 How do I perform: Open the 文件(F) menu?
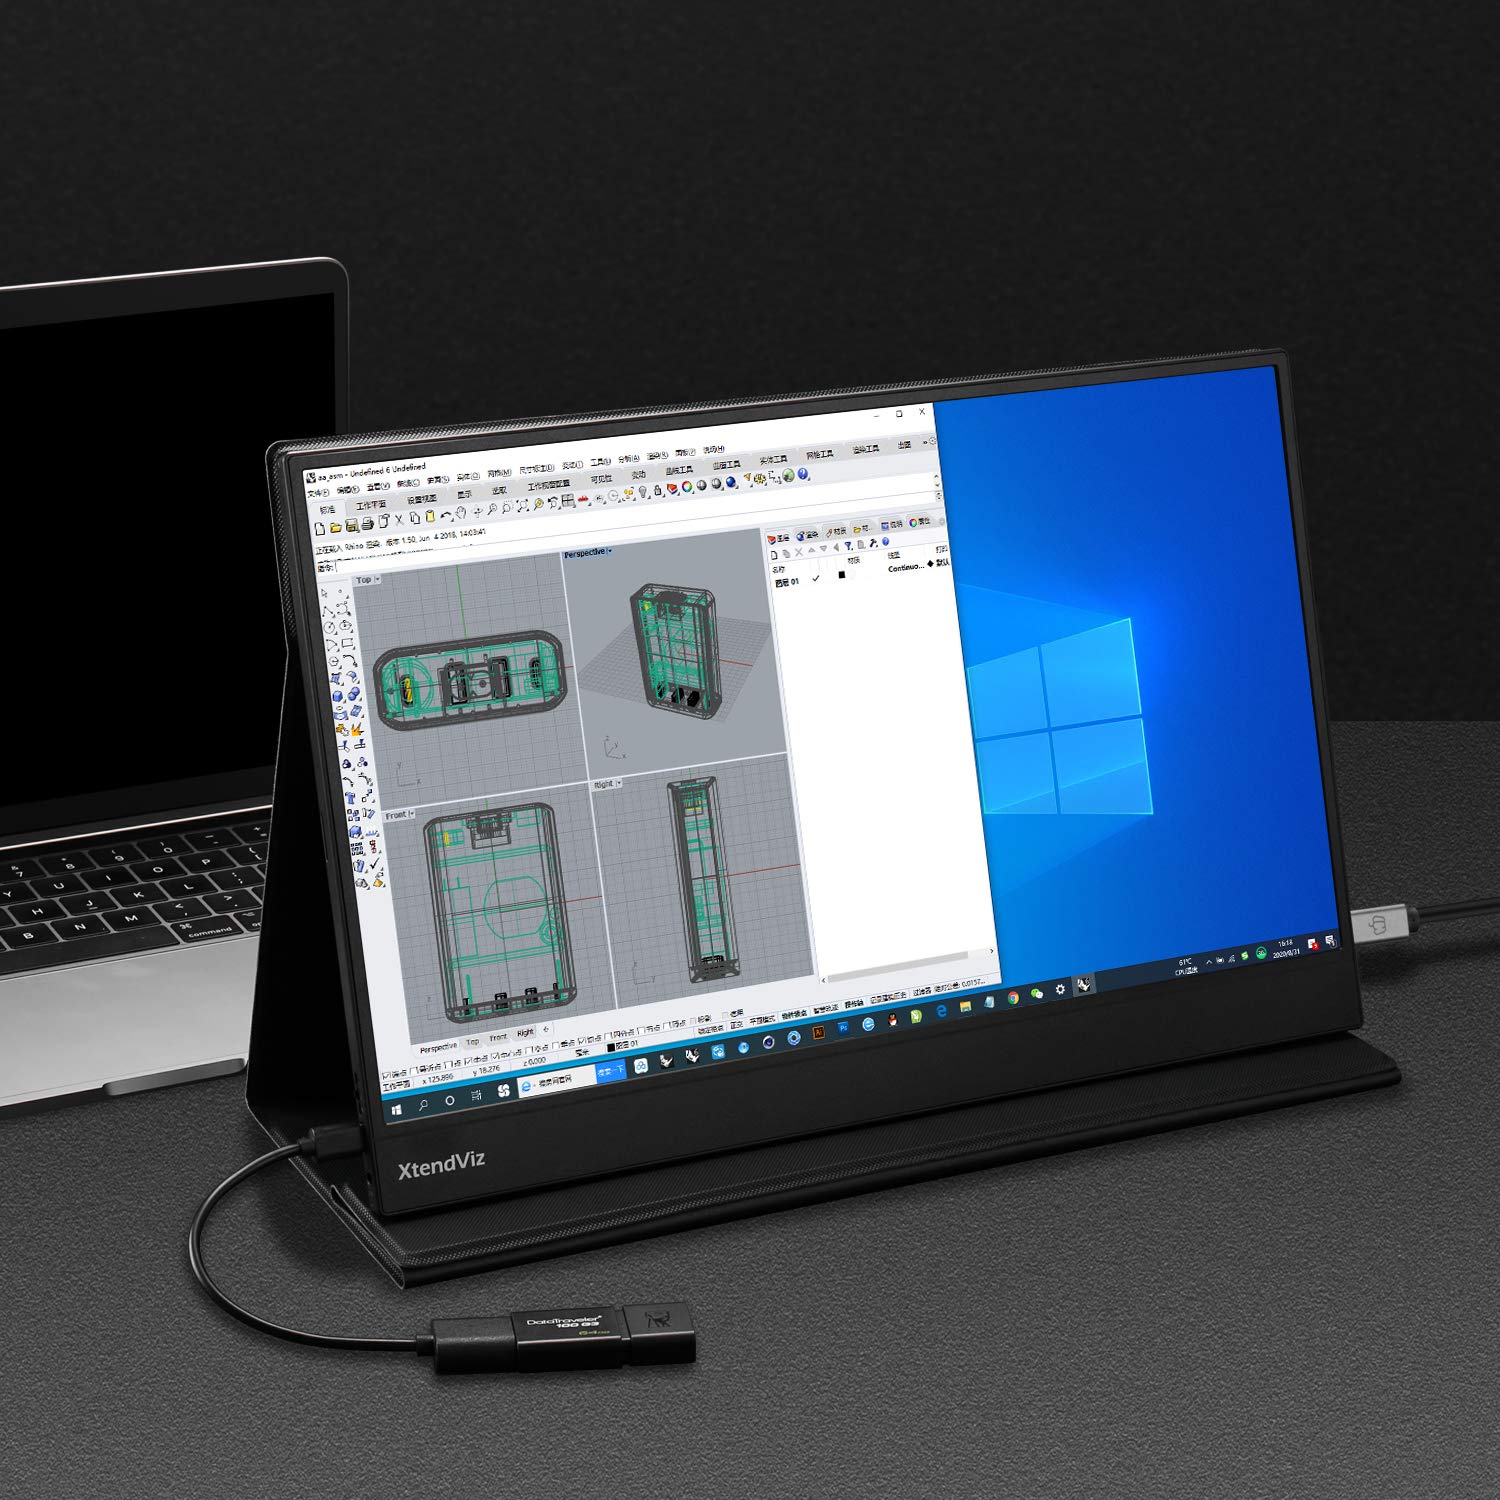point(320,493)
